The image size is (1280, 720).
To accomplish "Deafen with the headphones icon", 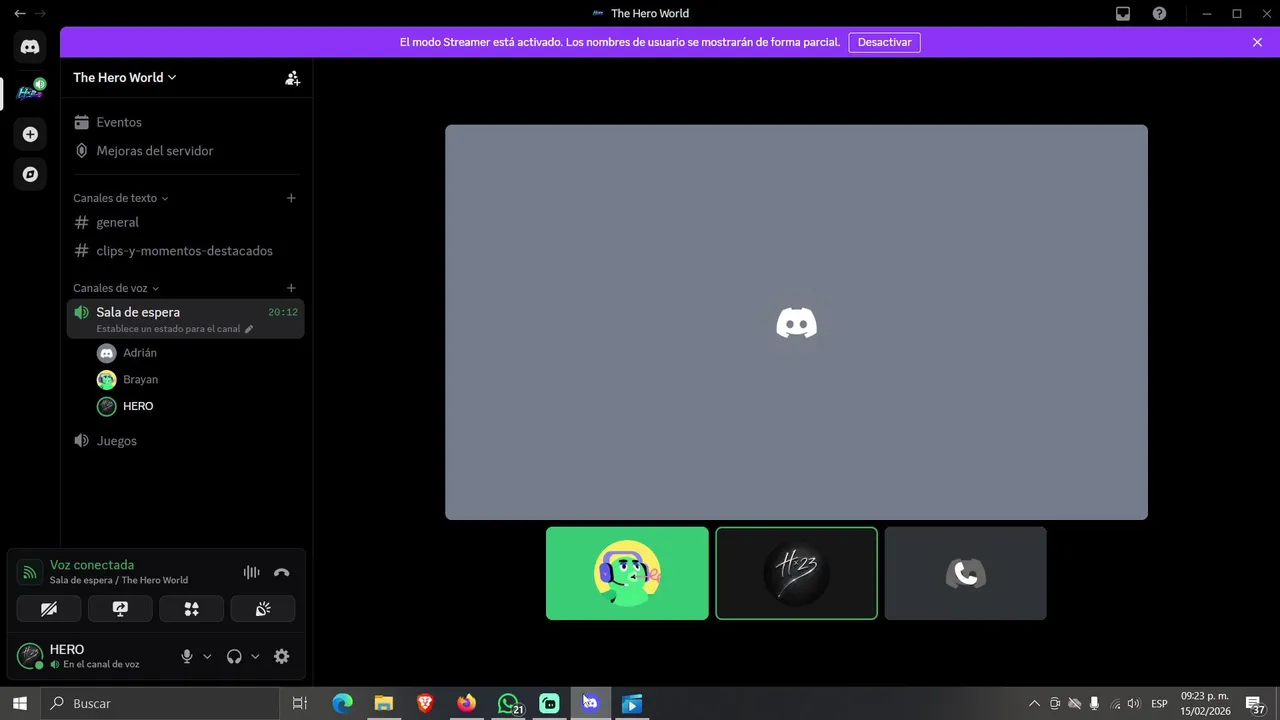I will click(234, 656).
